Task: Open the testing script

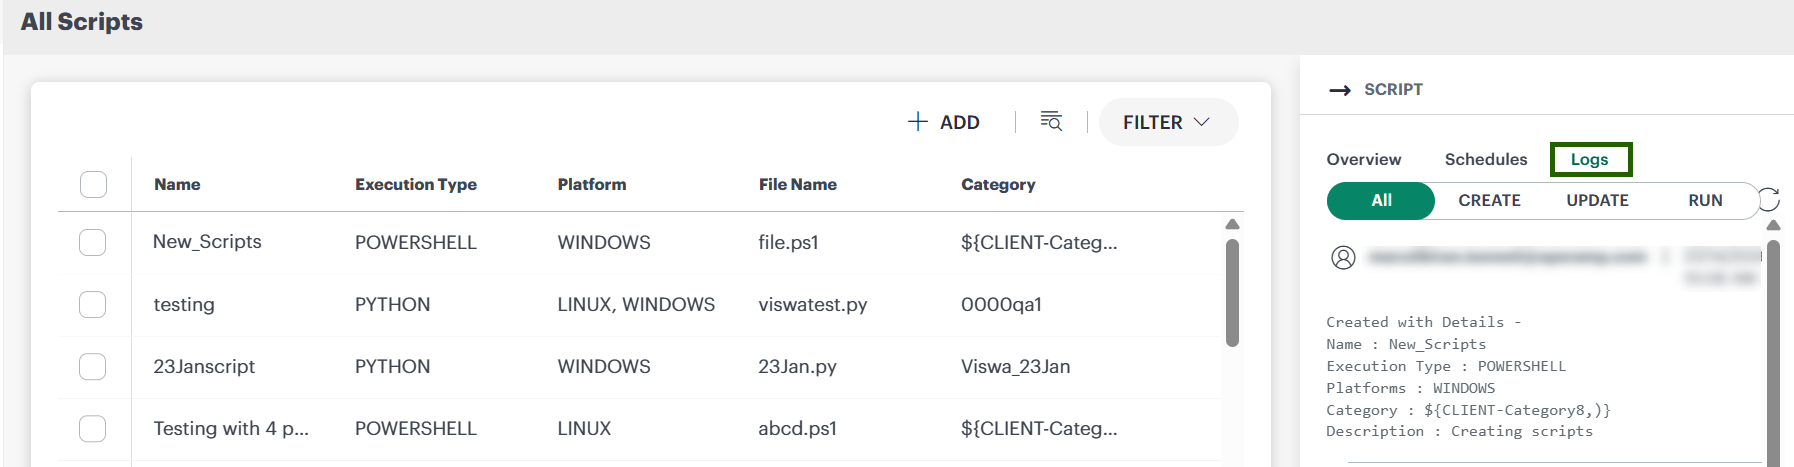Action: coord(184,304)
